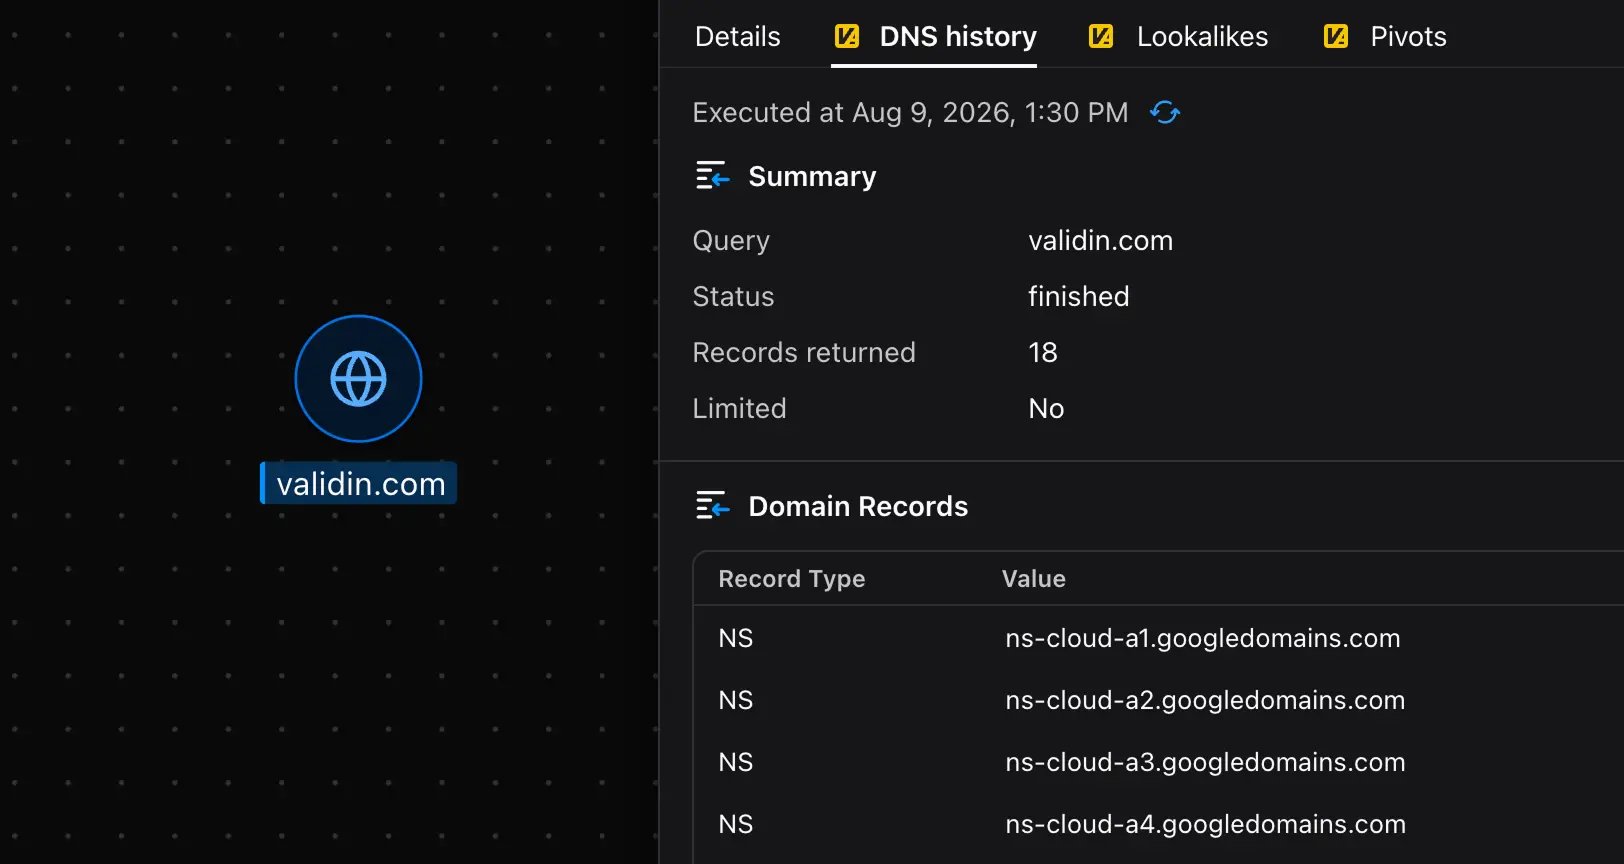This screenshot has height=864, width=1624.
Task: Click the Validin logo on DNS history tab
Action: [846, 37]
